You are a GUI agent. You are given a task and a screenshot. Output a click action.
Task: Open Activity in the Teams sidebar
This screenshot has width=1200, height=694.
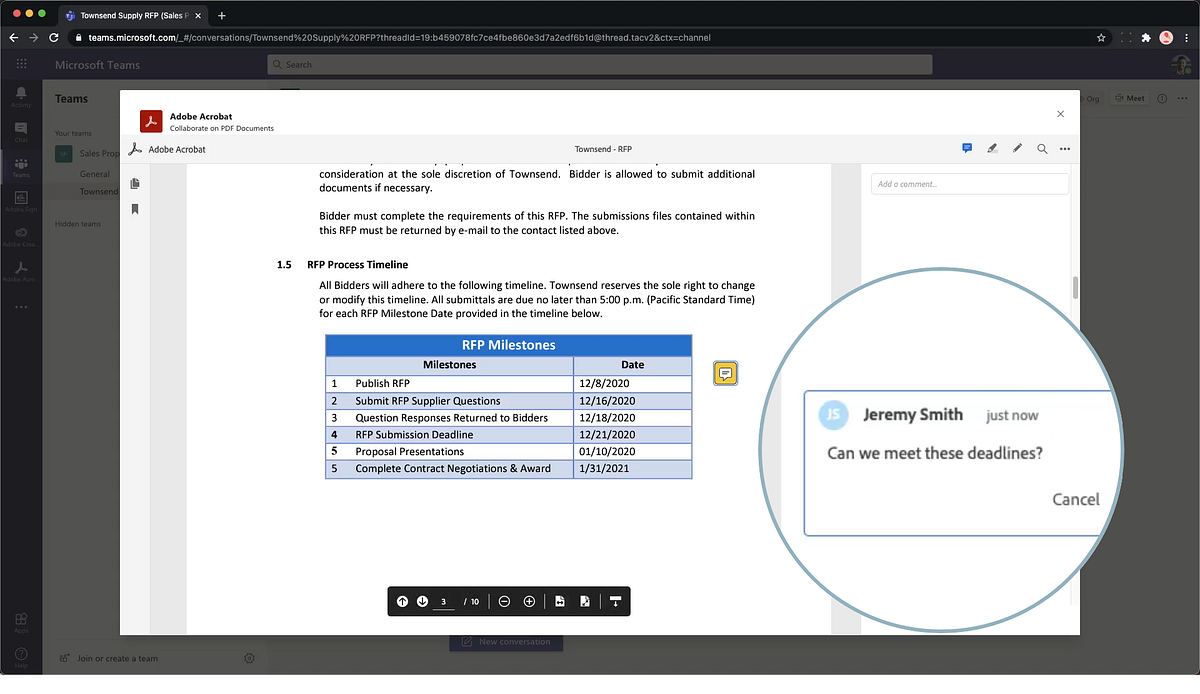tap(21, 97)
